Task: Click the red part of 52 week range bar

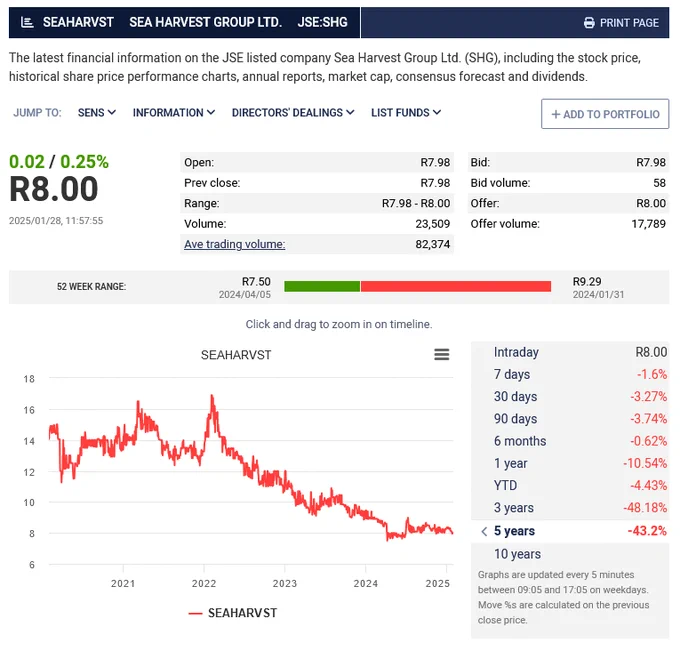Action: [456, 286]
